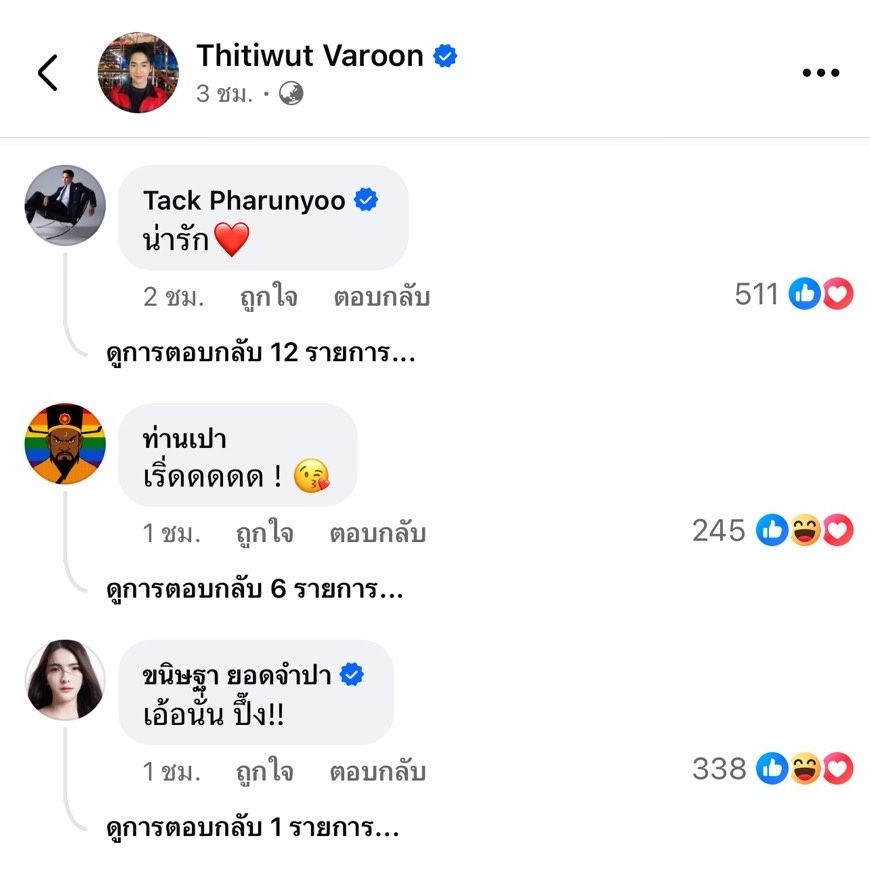Like ขนิษฐา ยอดจำปา's comment with ถูกใจ
This screenshot has width=870, height=872.
[265, 771]
